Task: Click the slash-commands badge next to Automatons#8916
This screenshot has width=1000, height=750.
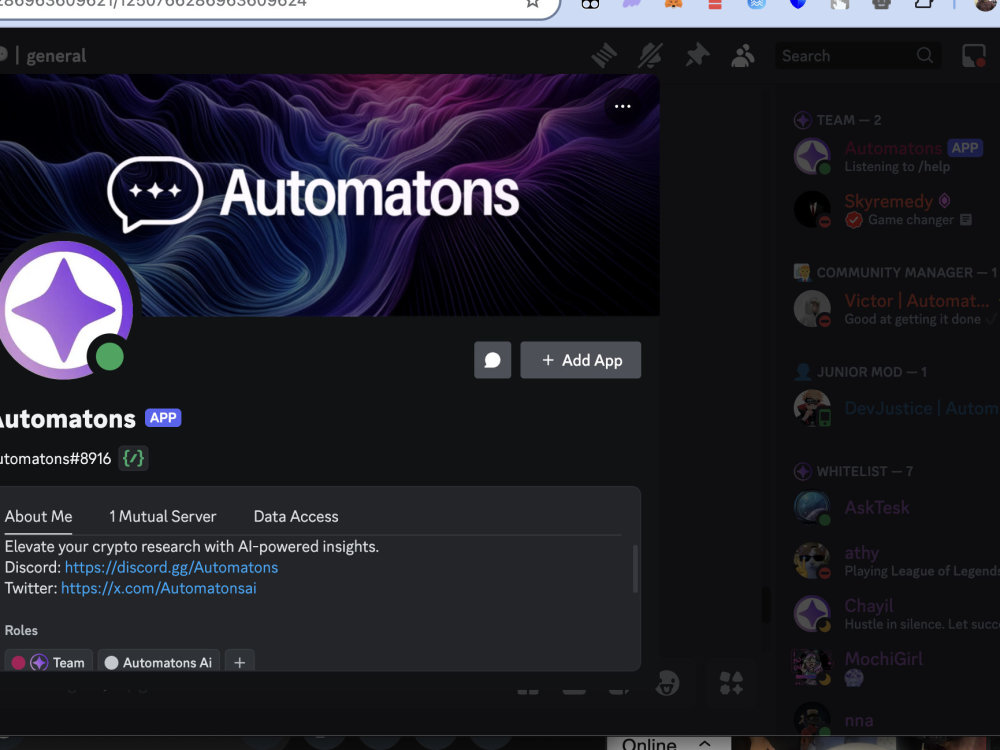Action: pyautogui.click(x=133, y=459)
